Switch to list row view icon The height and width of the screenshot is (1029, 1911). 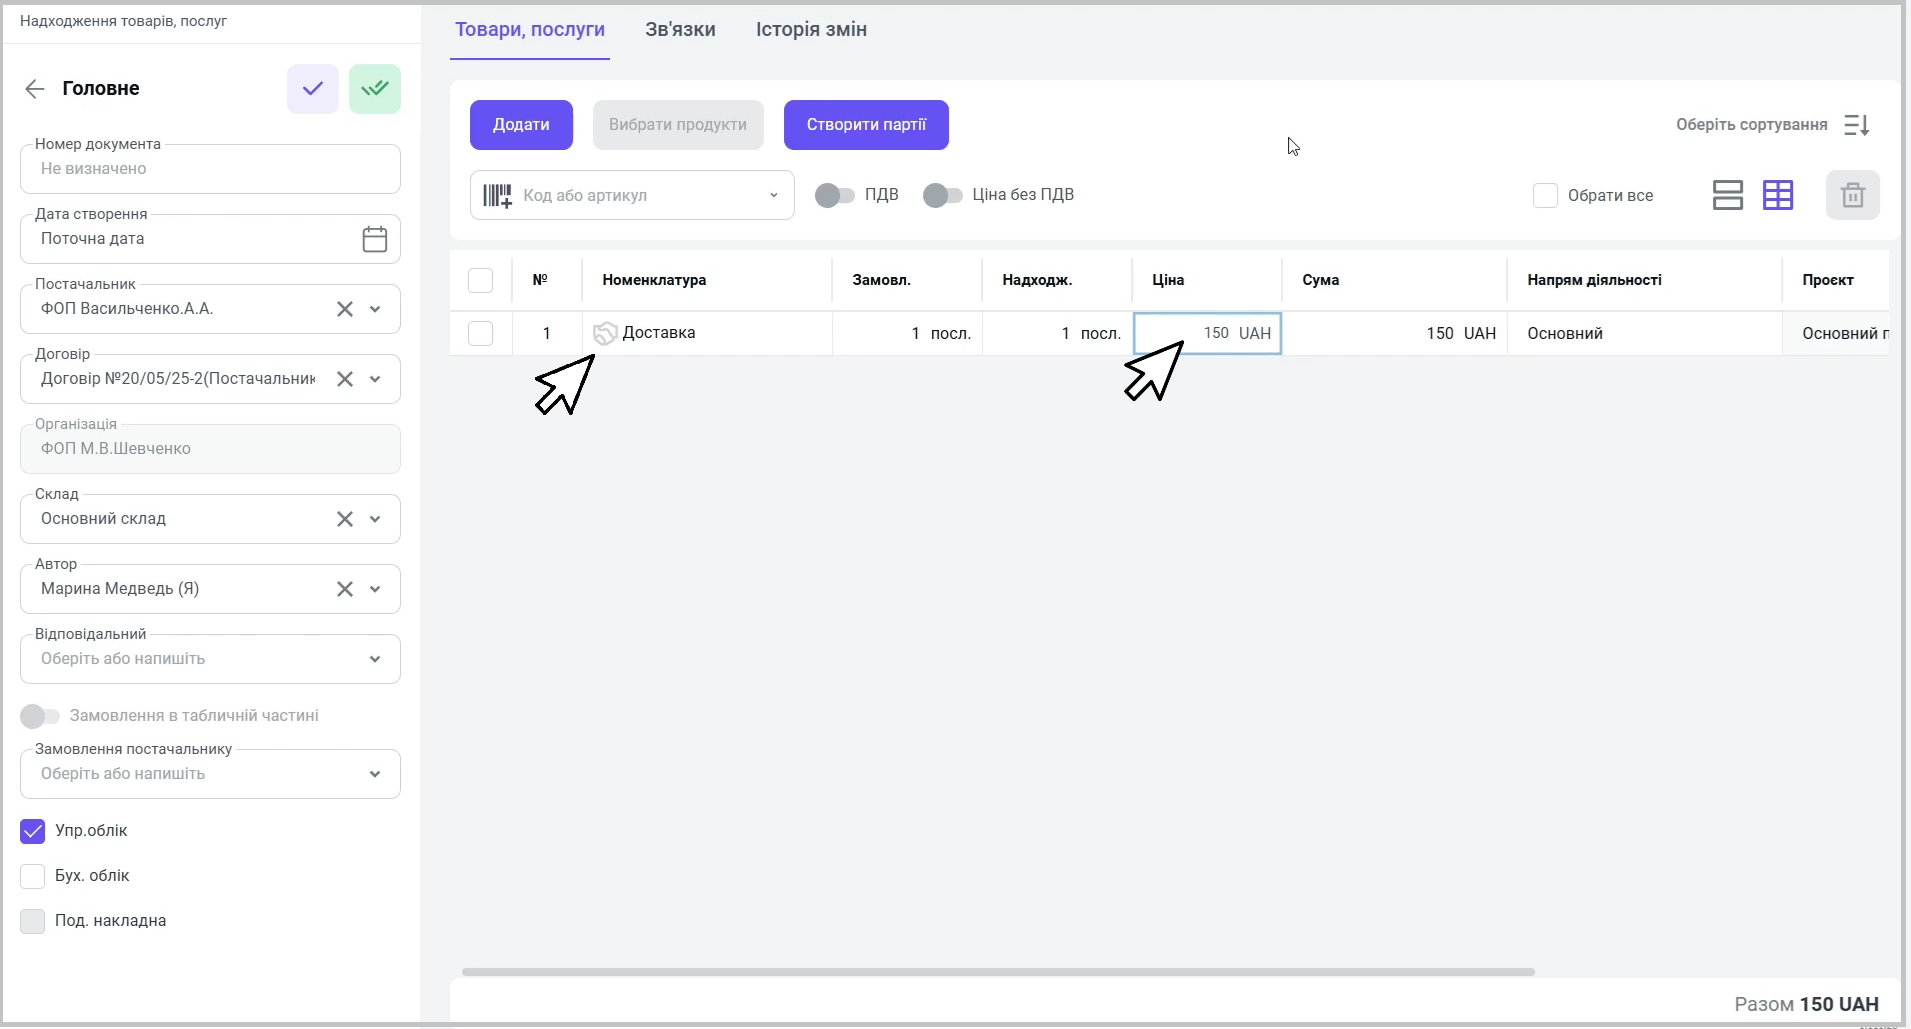point(1727,195)
